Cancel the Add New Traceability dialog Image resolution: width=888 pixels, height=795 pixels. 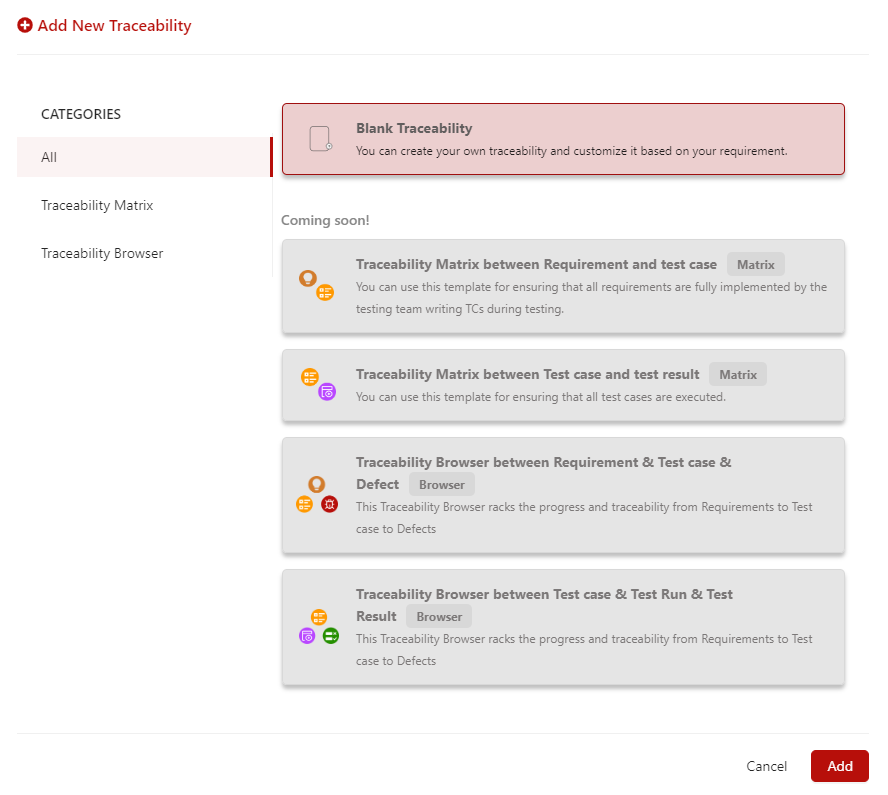tap(766, 766)
